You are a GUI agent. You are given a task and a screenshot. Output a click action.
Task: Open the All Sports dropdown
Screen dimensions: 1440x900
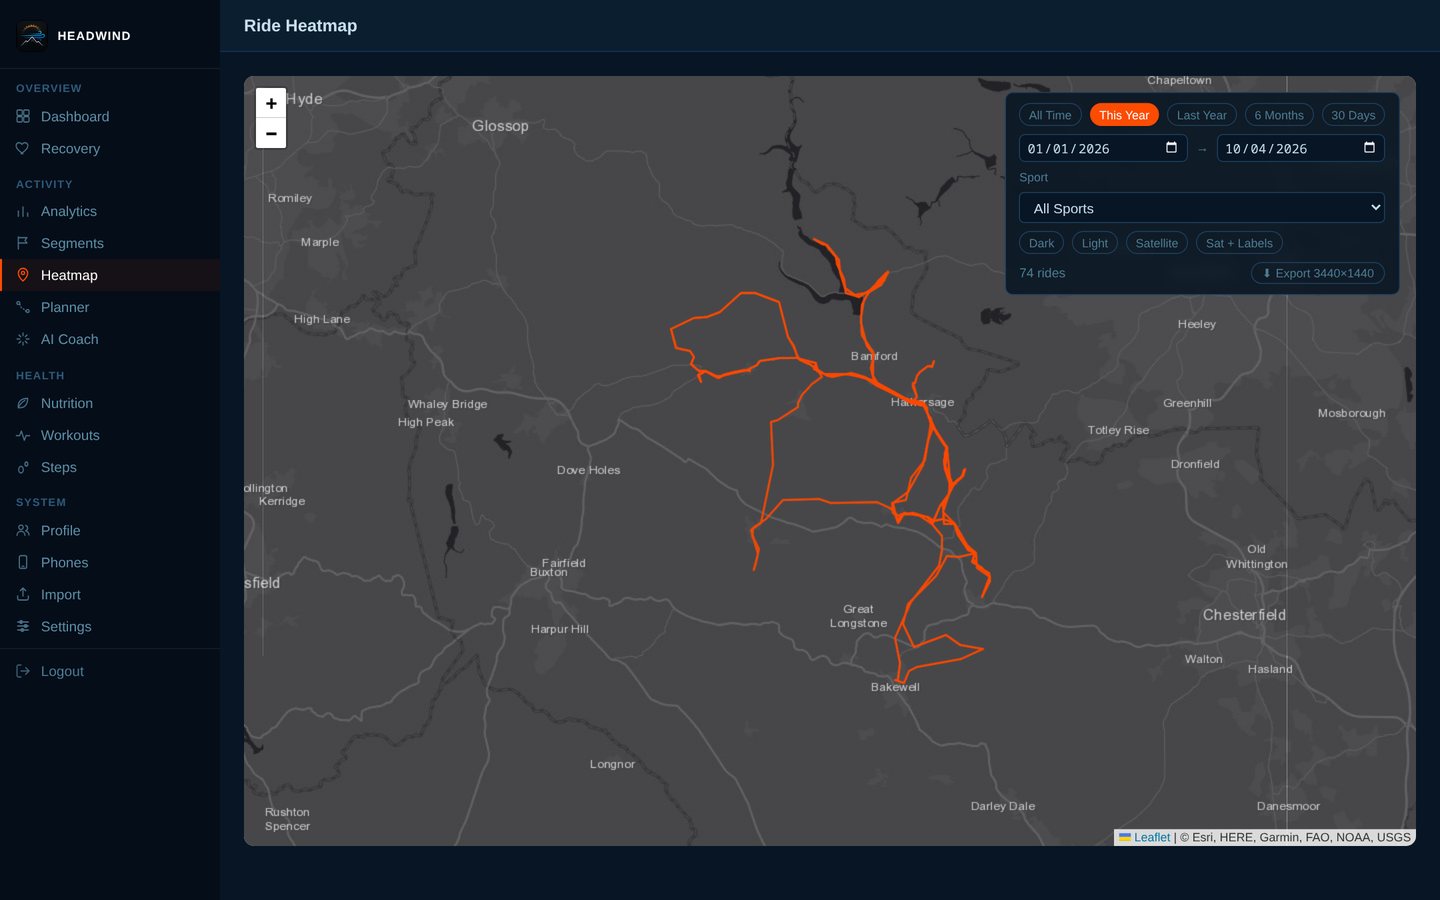(x=1202, y=208)
